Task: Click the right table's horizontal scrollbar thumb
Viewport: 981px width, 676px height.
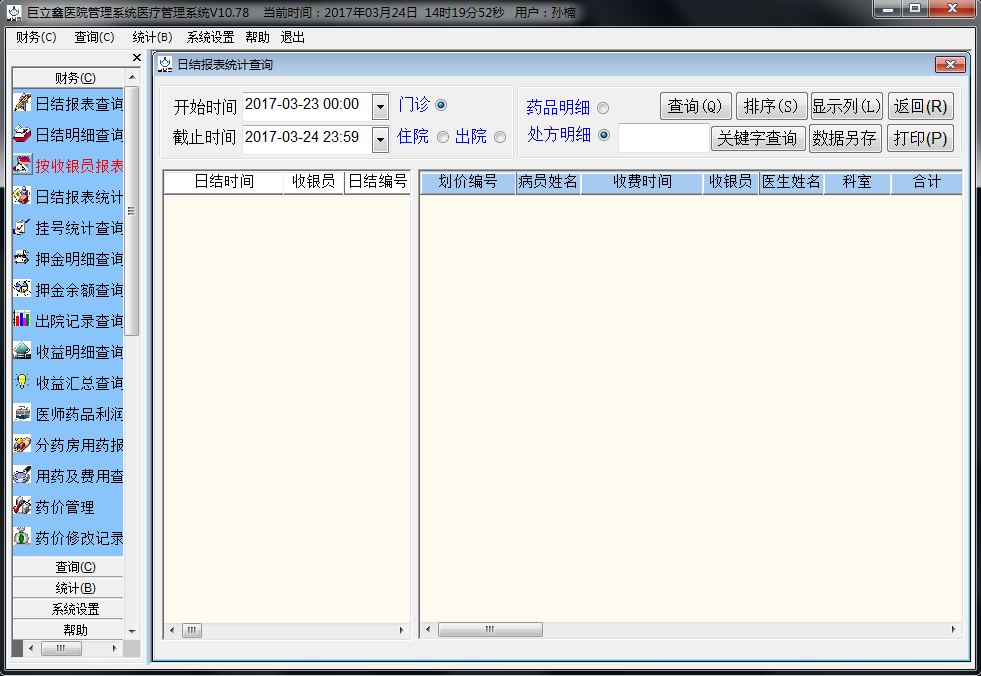Action: point(490,630)
